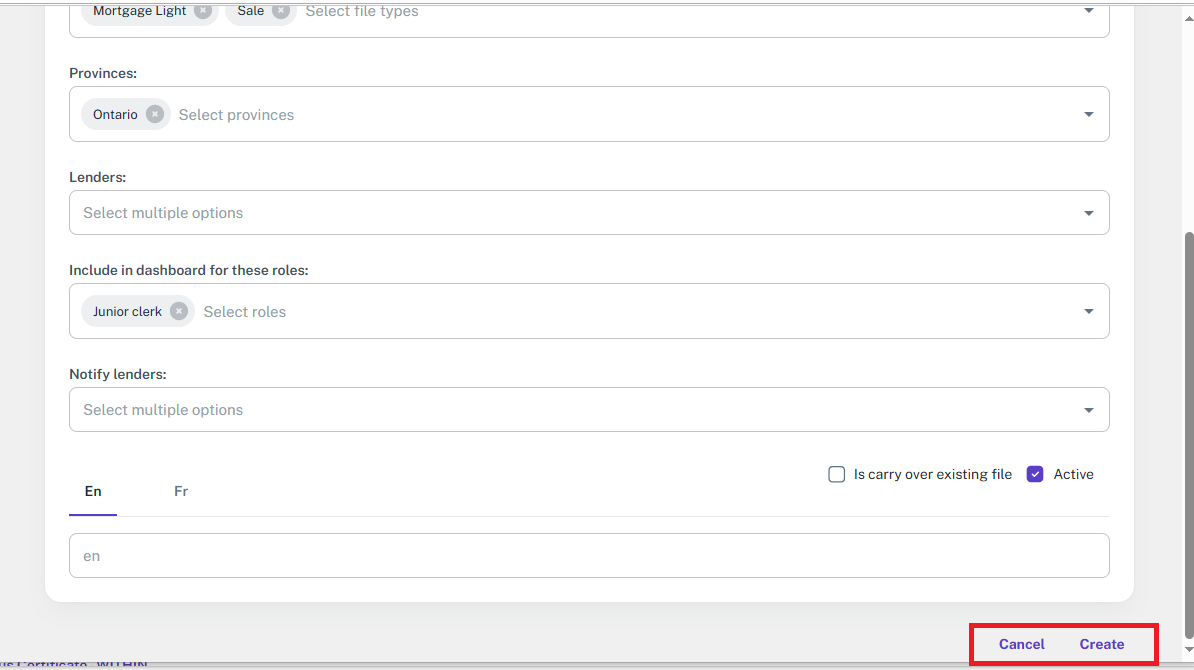Click the Cancel button
The height and width of the screenshot is (670, 1194).
pos(1021,644)
